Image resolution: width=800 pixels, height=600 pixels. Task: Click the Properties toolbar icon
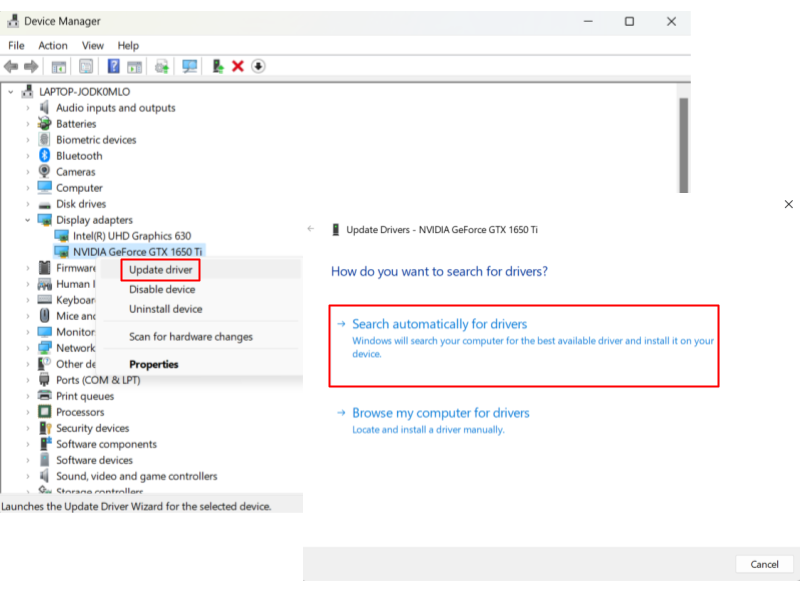(86, 66)
